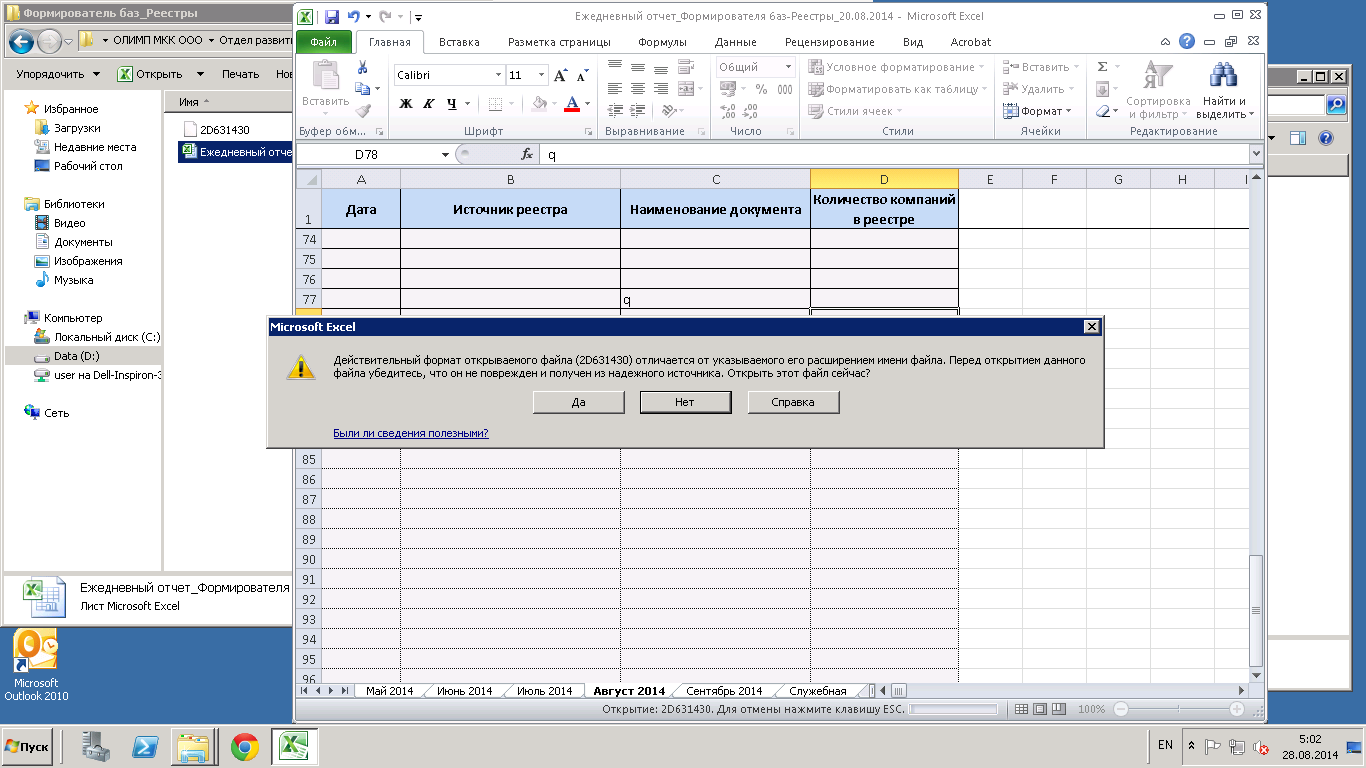This screenshot has height=768, width=1366.
Task: Open Найти и выделить binoculars menu
Action: coord(1225,90)
